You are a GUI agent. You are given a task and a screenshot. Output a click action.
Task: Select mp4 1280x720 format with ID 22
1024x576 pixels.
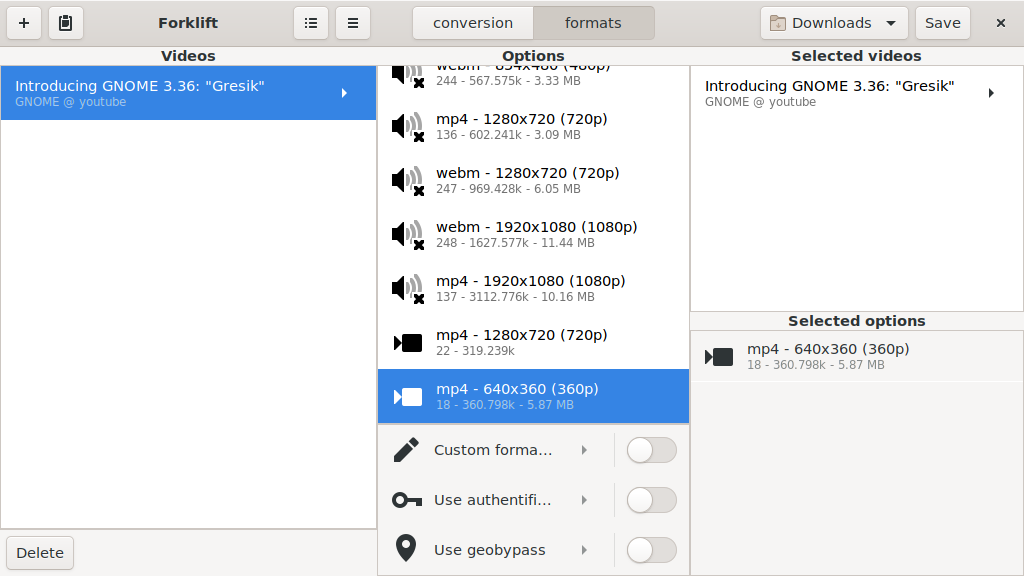coord(533,342)
